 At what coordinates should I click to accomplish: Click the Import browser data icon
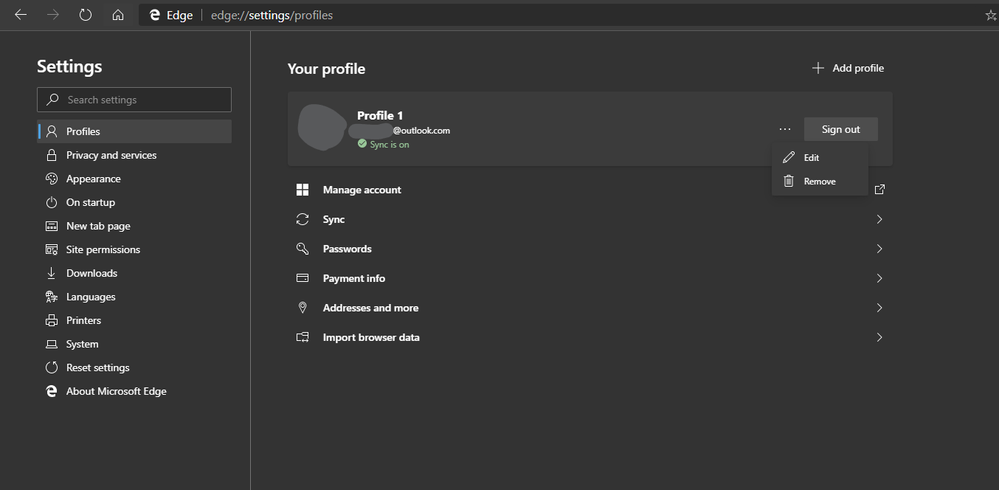coord(303,337)
